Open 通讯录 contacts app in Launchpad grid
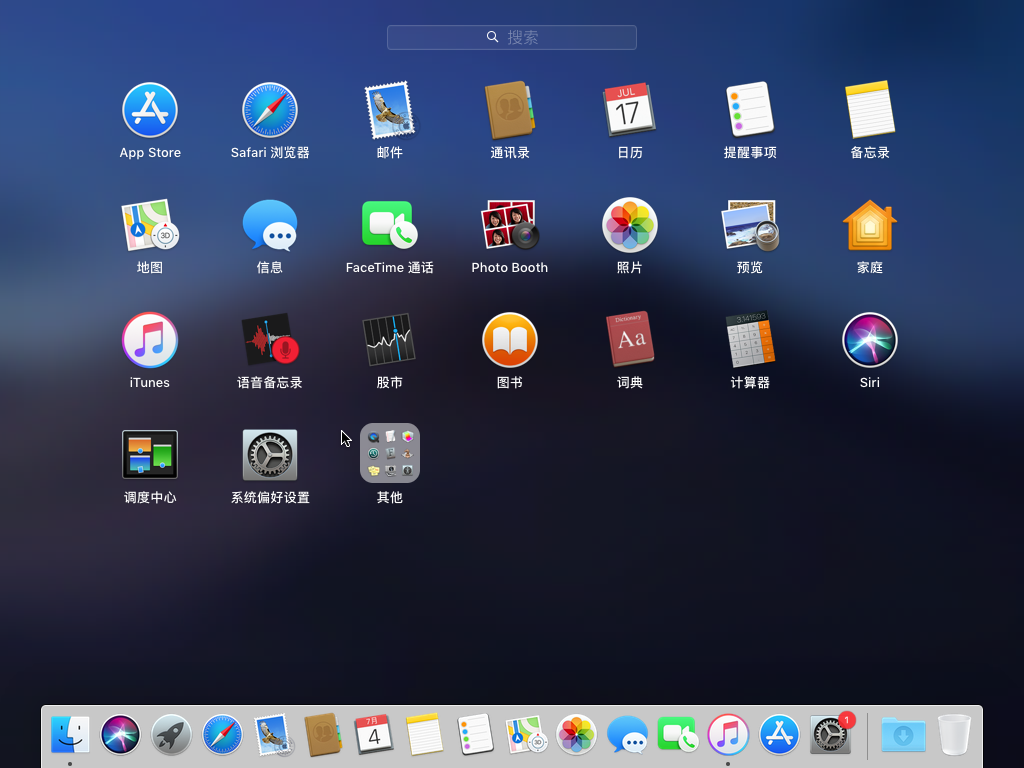The image size is (1024, 768). coord(509,110)
